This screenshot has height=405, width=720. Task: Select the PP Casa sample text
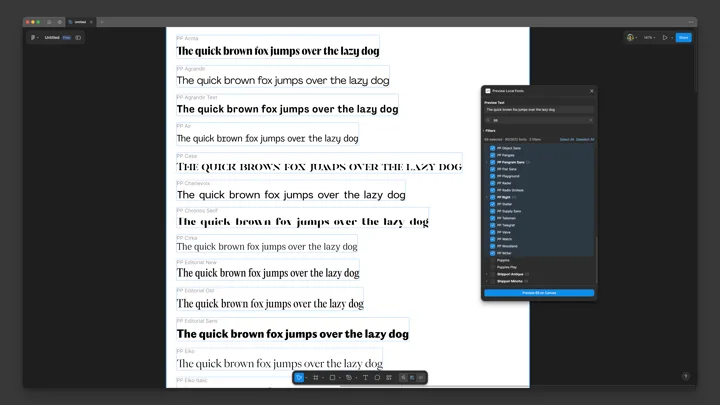point(319,167)
